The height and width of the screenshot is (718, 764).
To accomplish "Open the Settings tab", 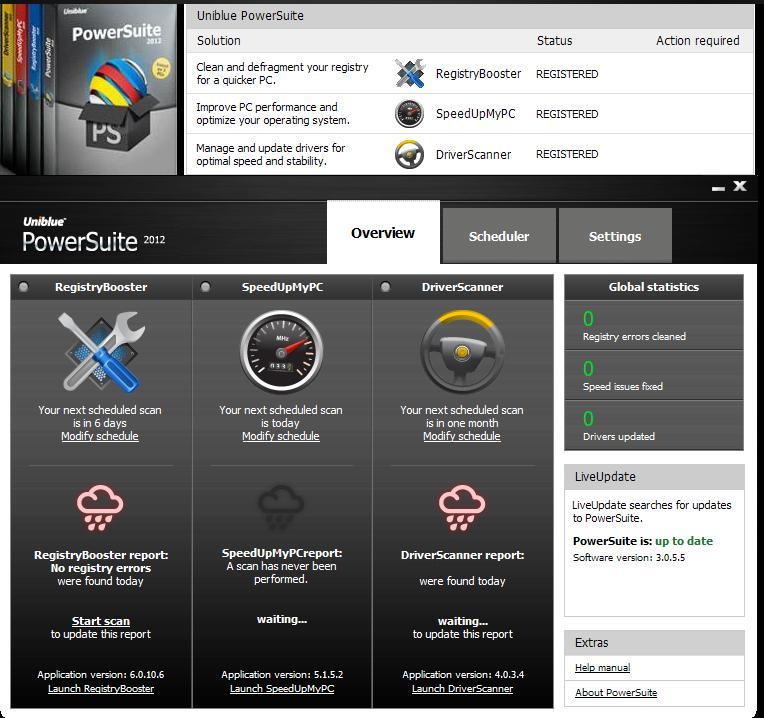I will click(x=615, y=236).
